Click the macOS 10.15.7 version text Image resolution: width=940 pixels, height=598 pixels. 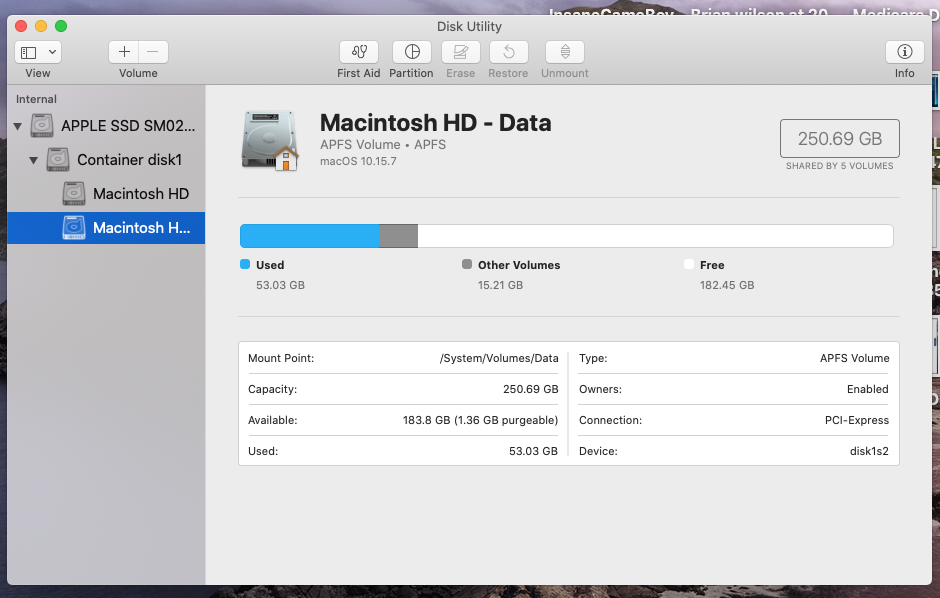tap(358, 161)
